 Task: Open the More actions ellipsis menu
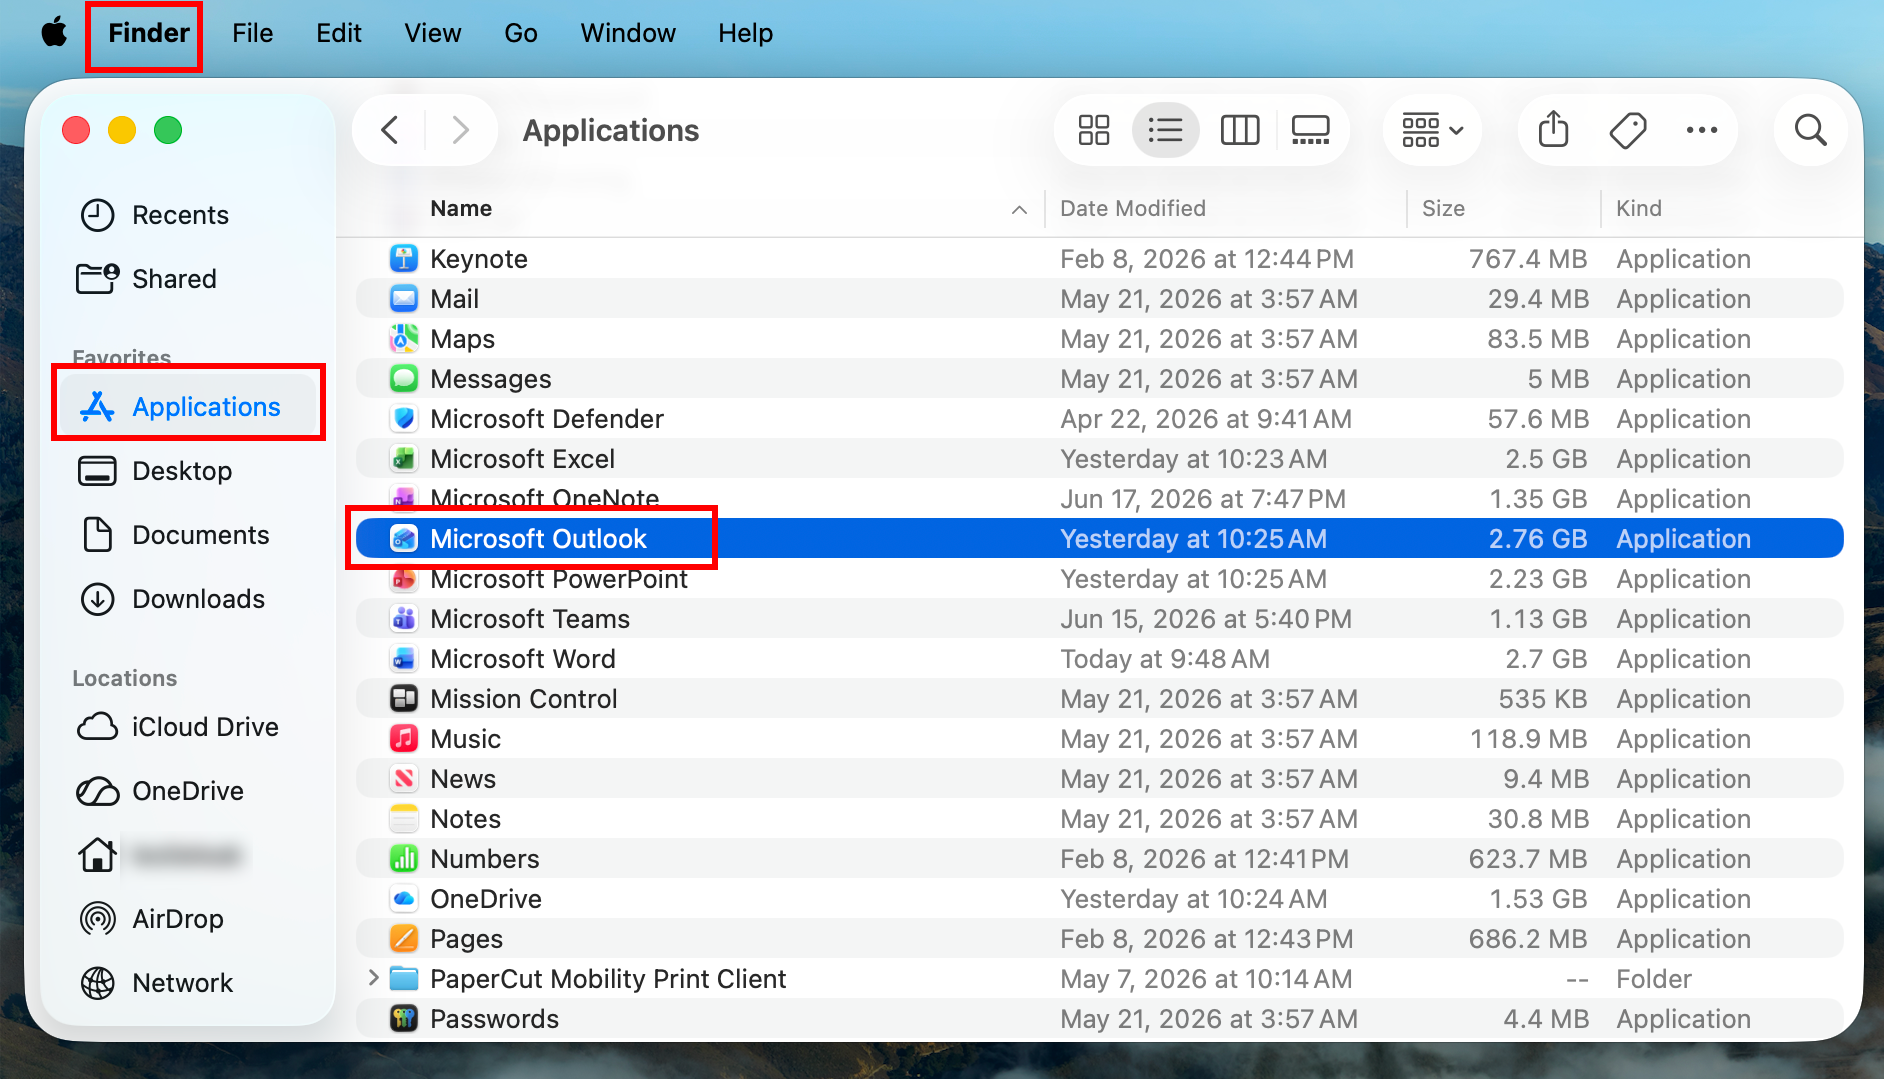(x=1701, y=130)
